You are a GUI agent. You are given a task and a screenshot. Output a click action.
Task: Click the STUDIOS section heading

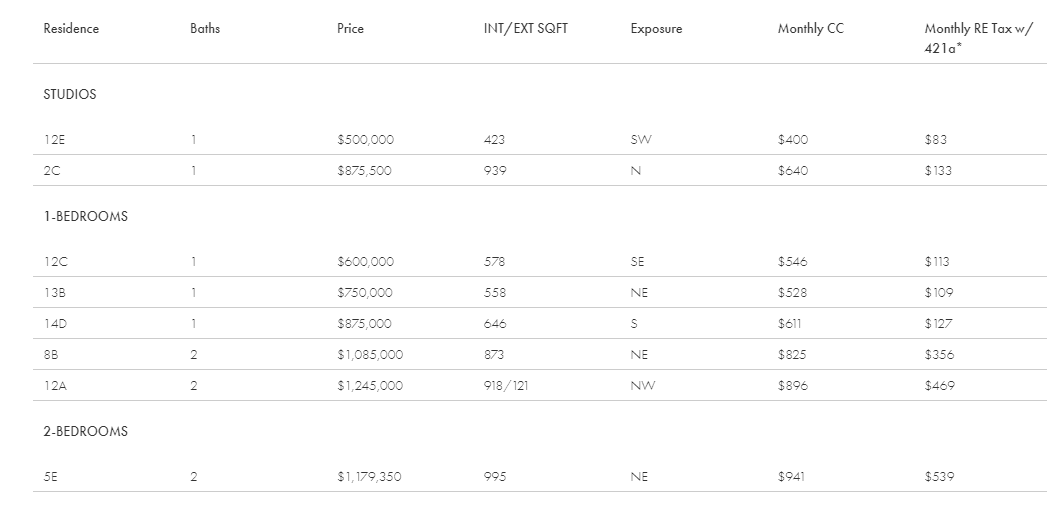click(x=70, y=95)
